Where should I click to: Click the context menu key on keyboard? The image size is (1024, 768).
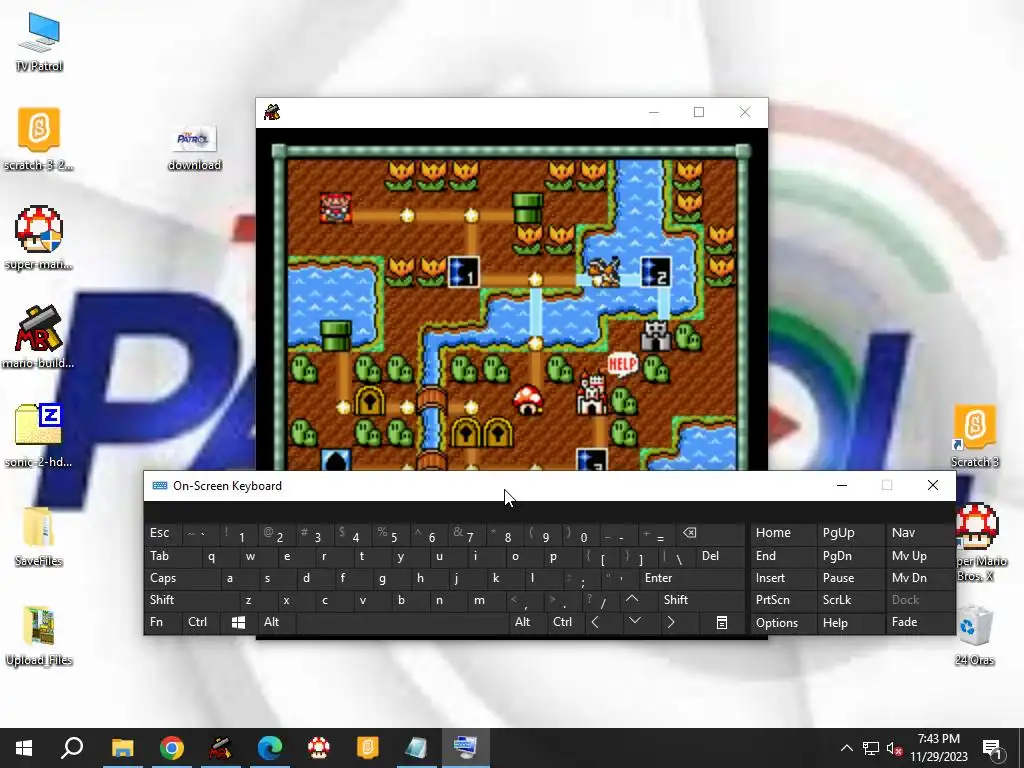coord(722,622)
